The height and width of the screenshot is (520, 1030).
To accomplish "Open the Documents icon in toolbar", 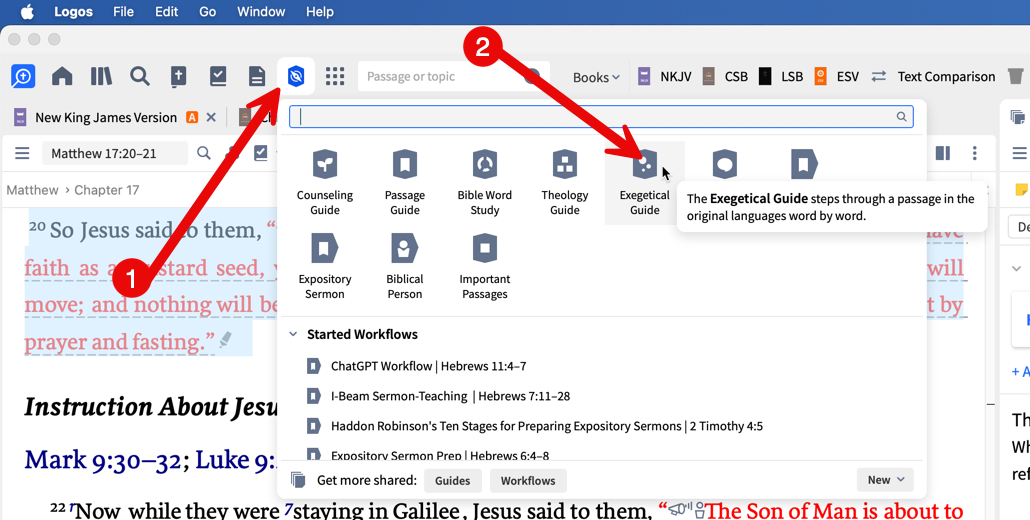I will coord(257,77).
